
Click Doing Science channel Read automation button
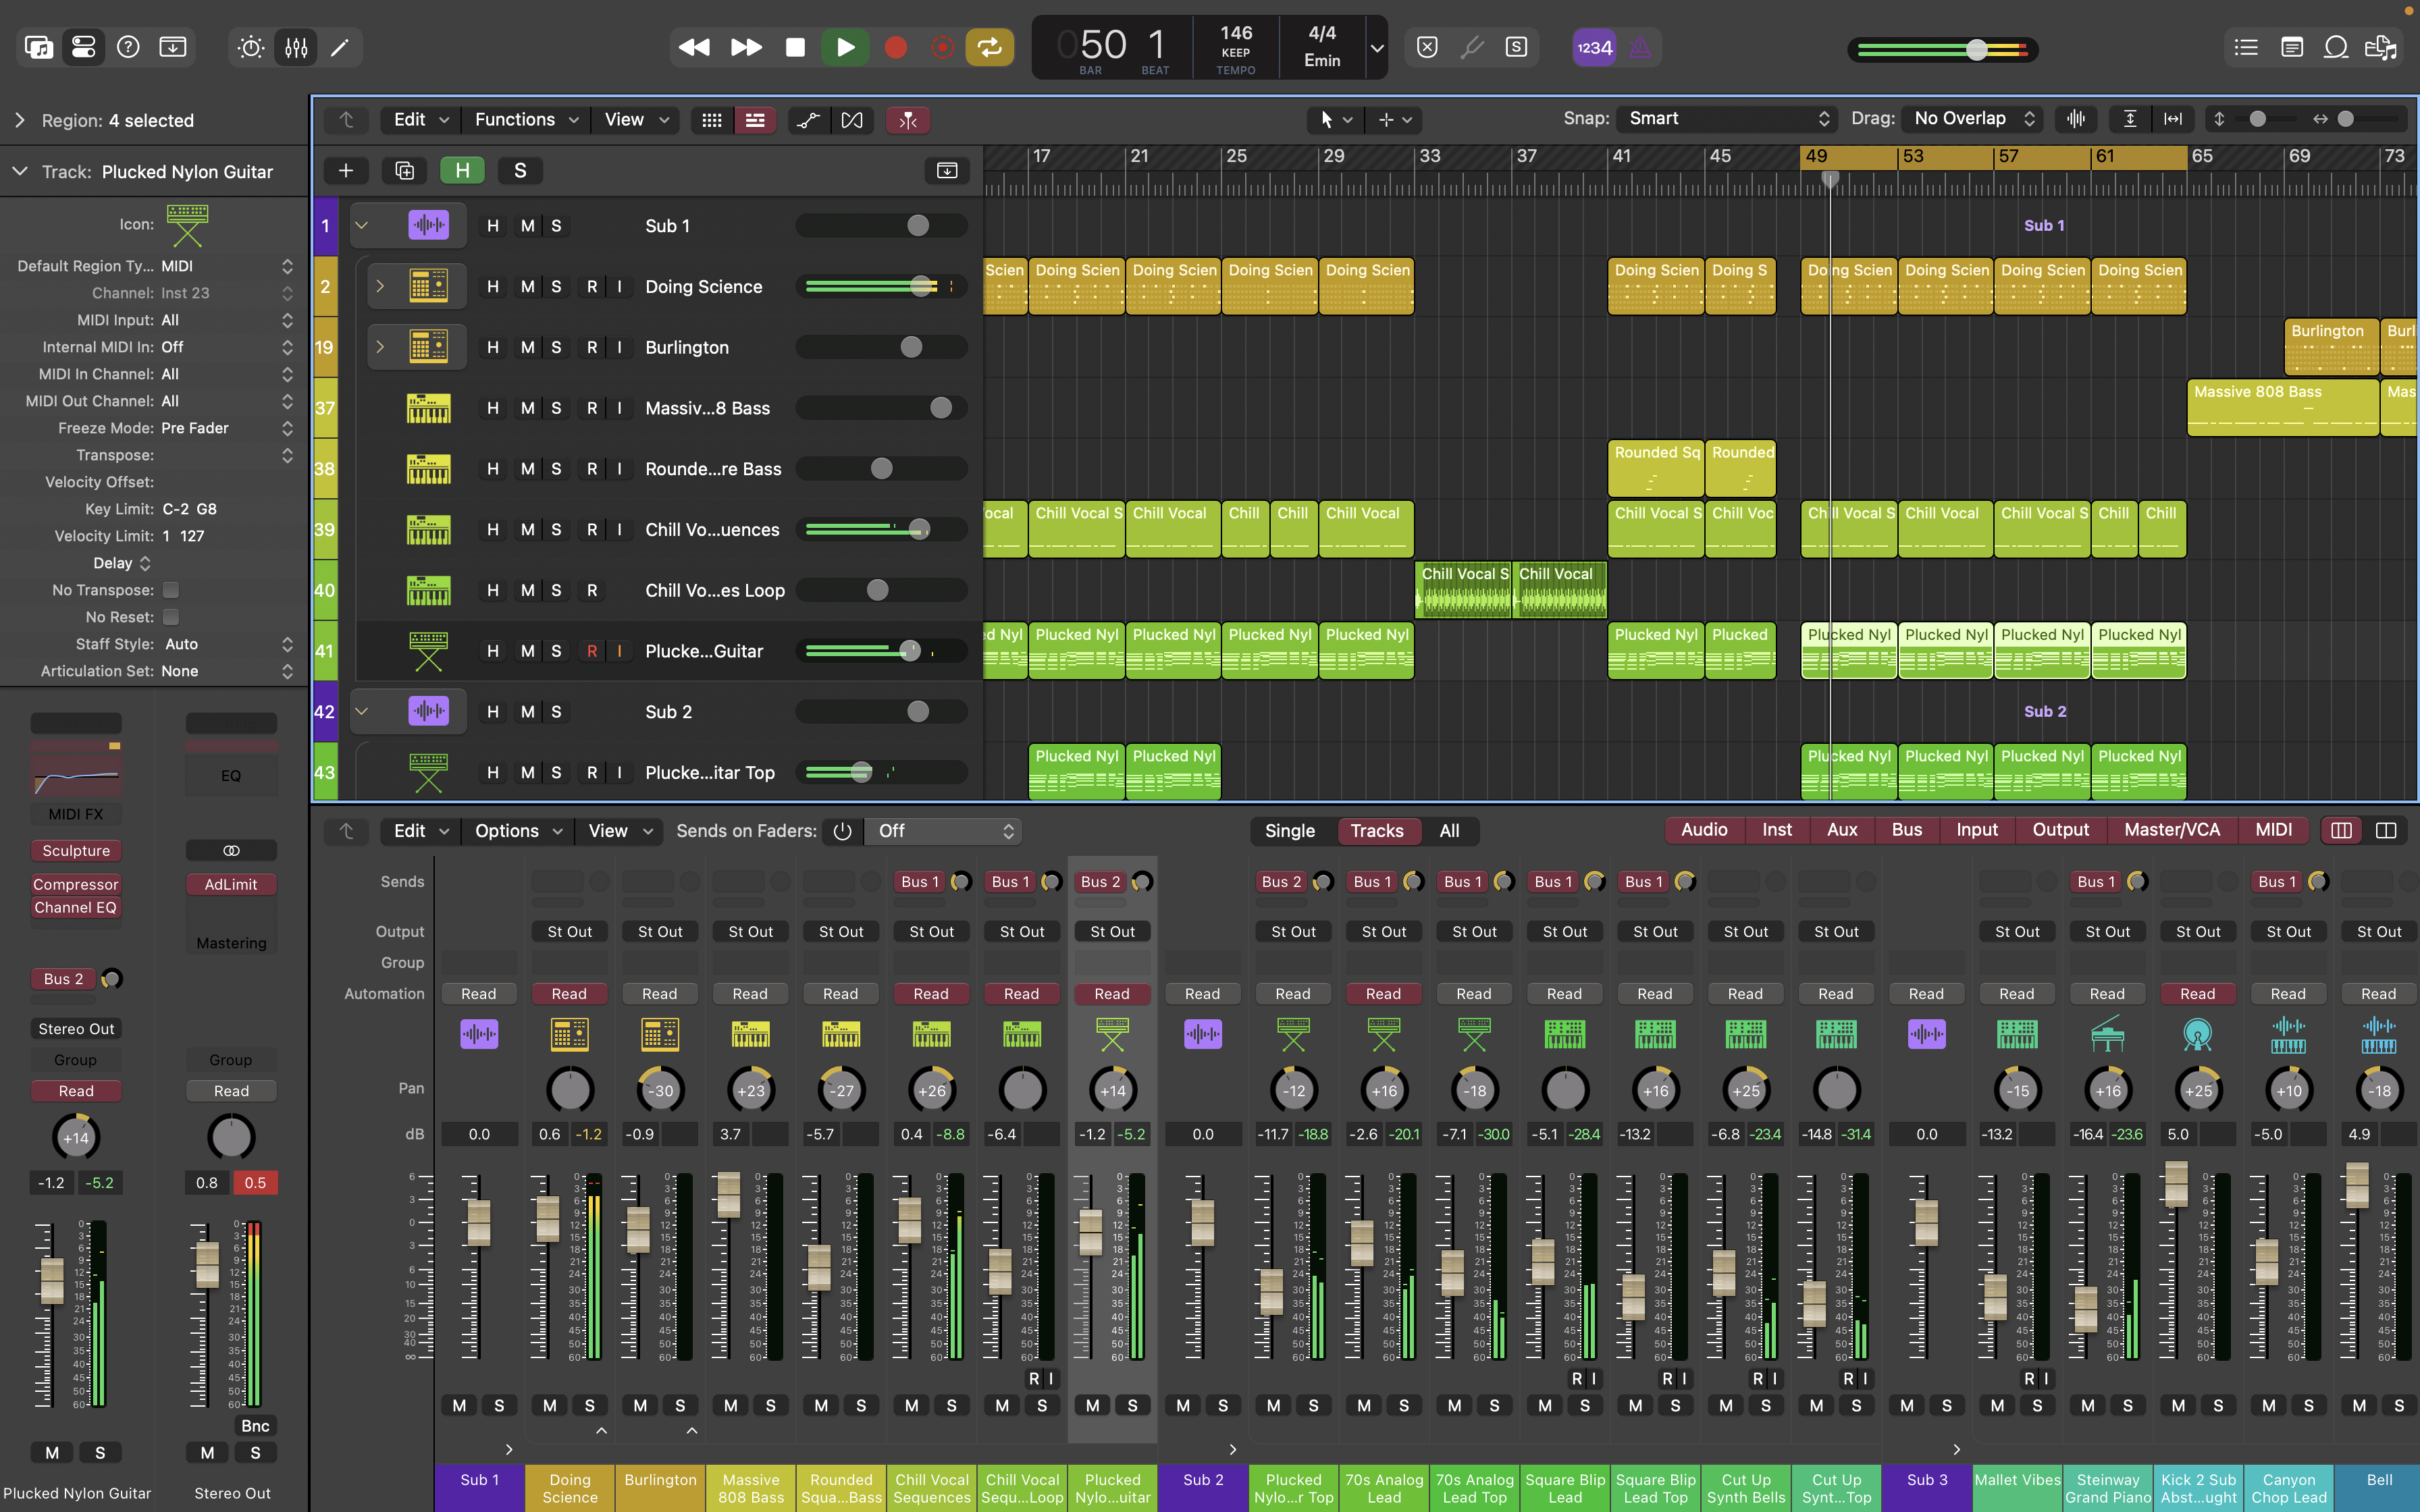pyautogui.click(x=569, y=994)
